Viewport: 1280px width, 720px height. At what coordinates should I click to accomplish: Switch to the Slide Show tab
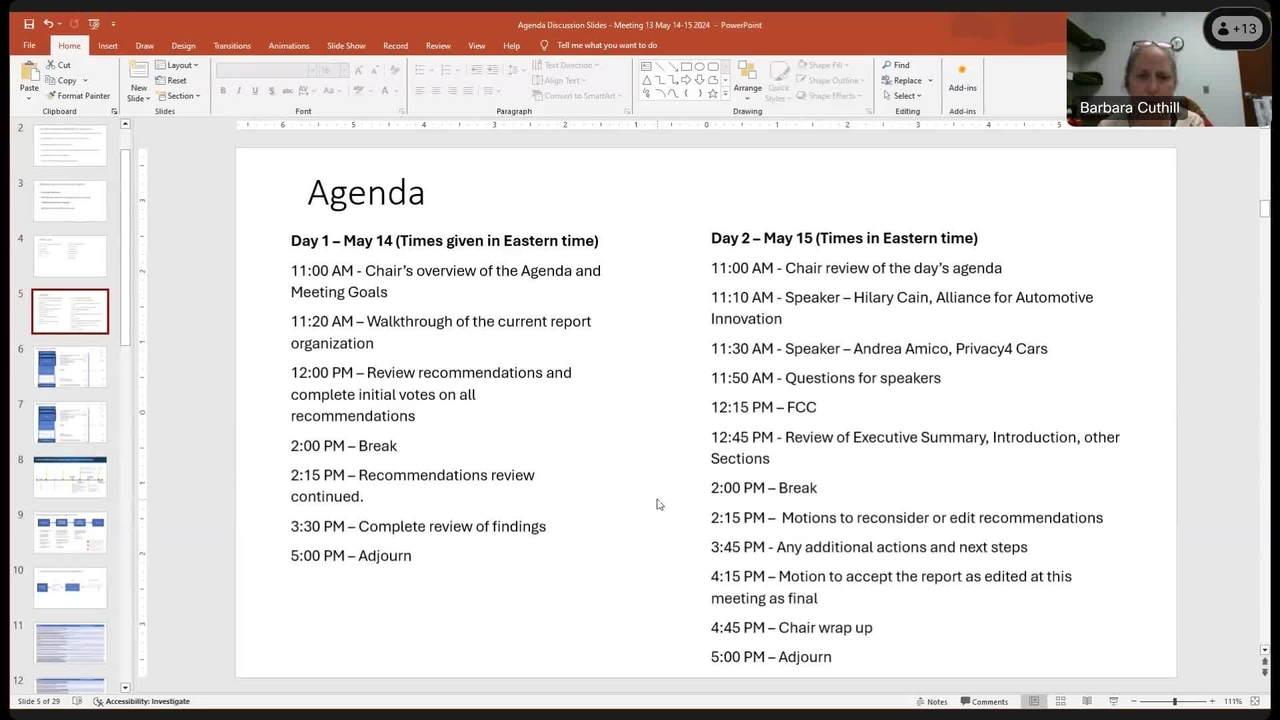[346, 46]
